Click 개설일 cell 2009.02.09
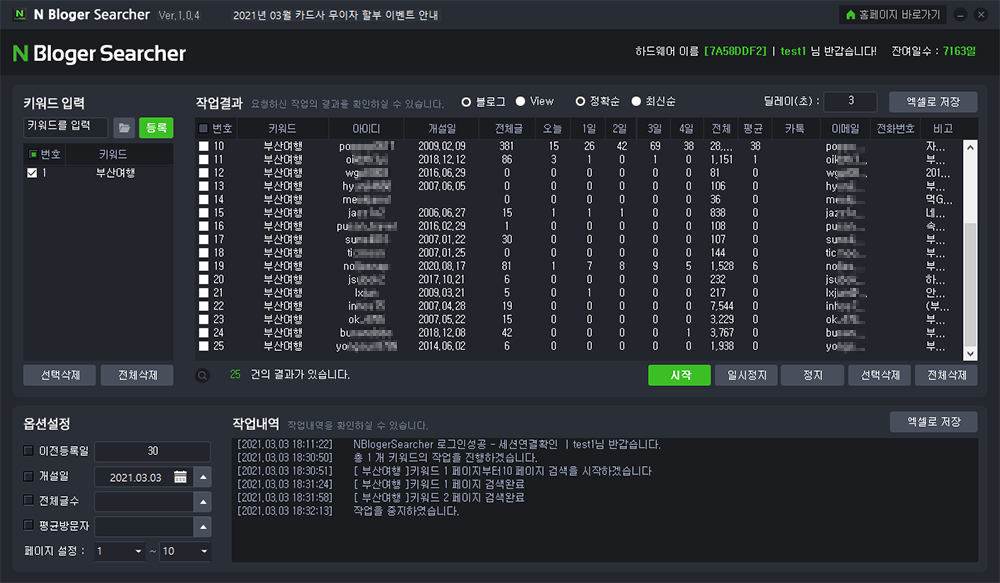 tap(442, 146)
